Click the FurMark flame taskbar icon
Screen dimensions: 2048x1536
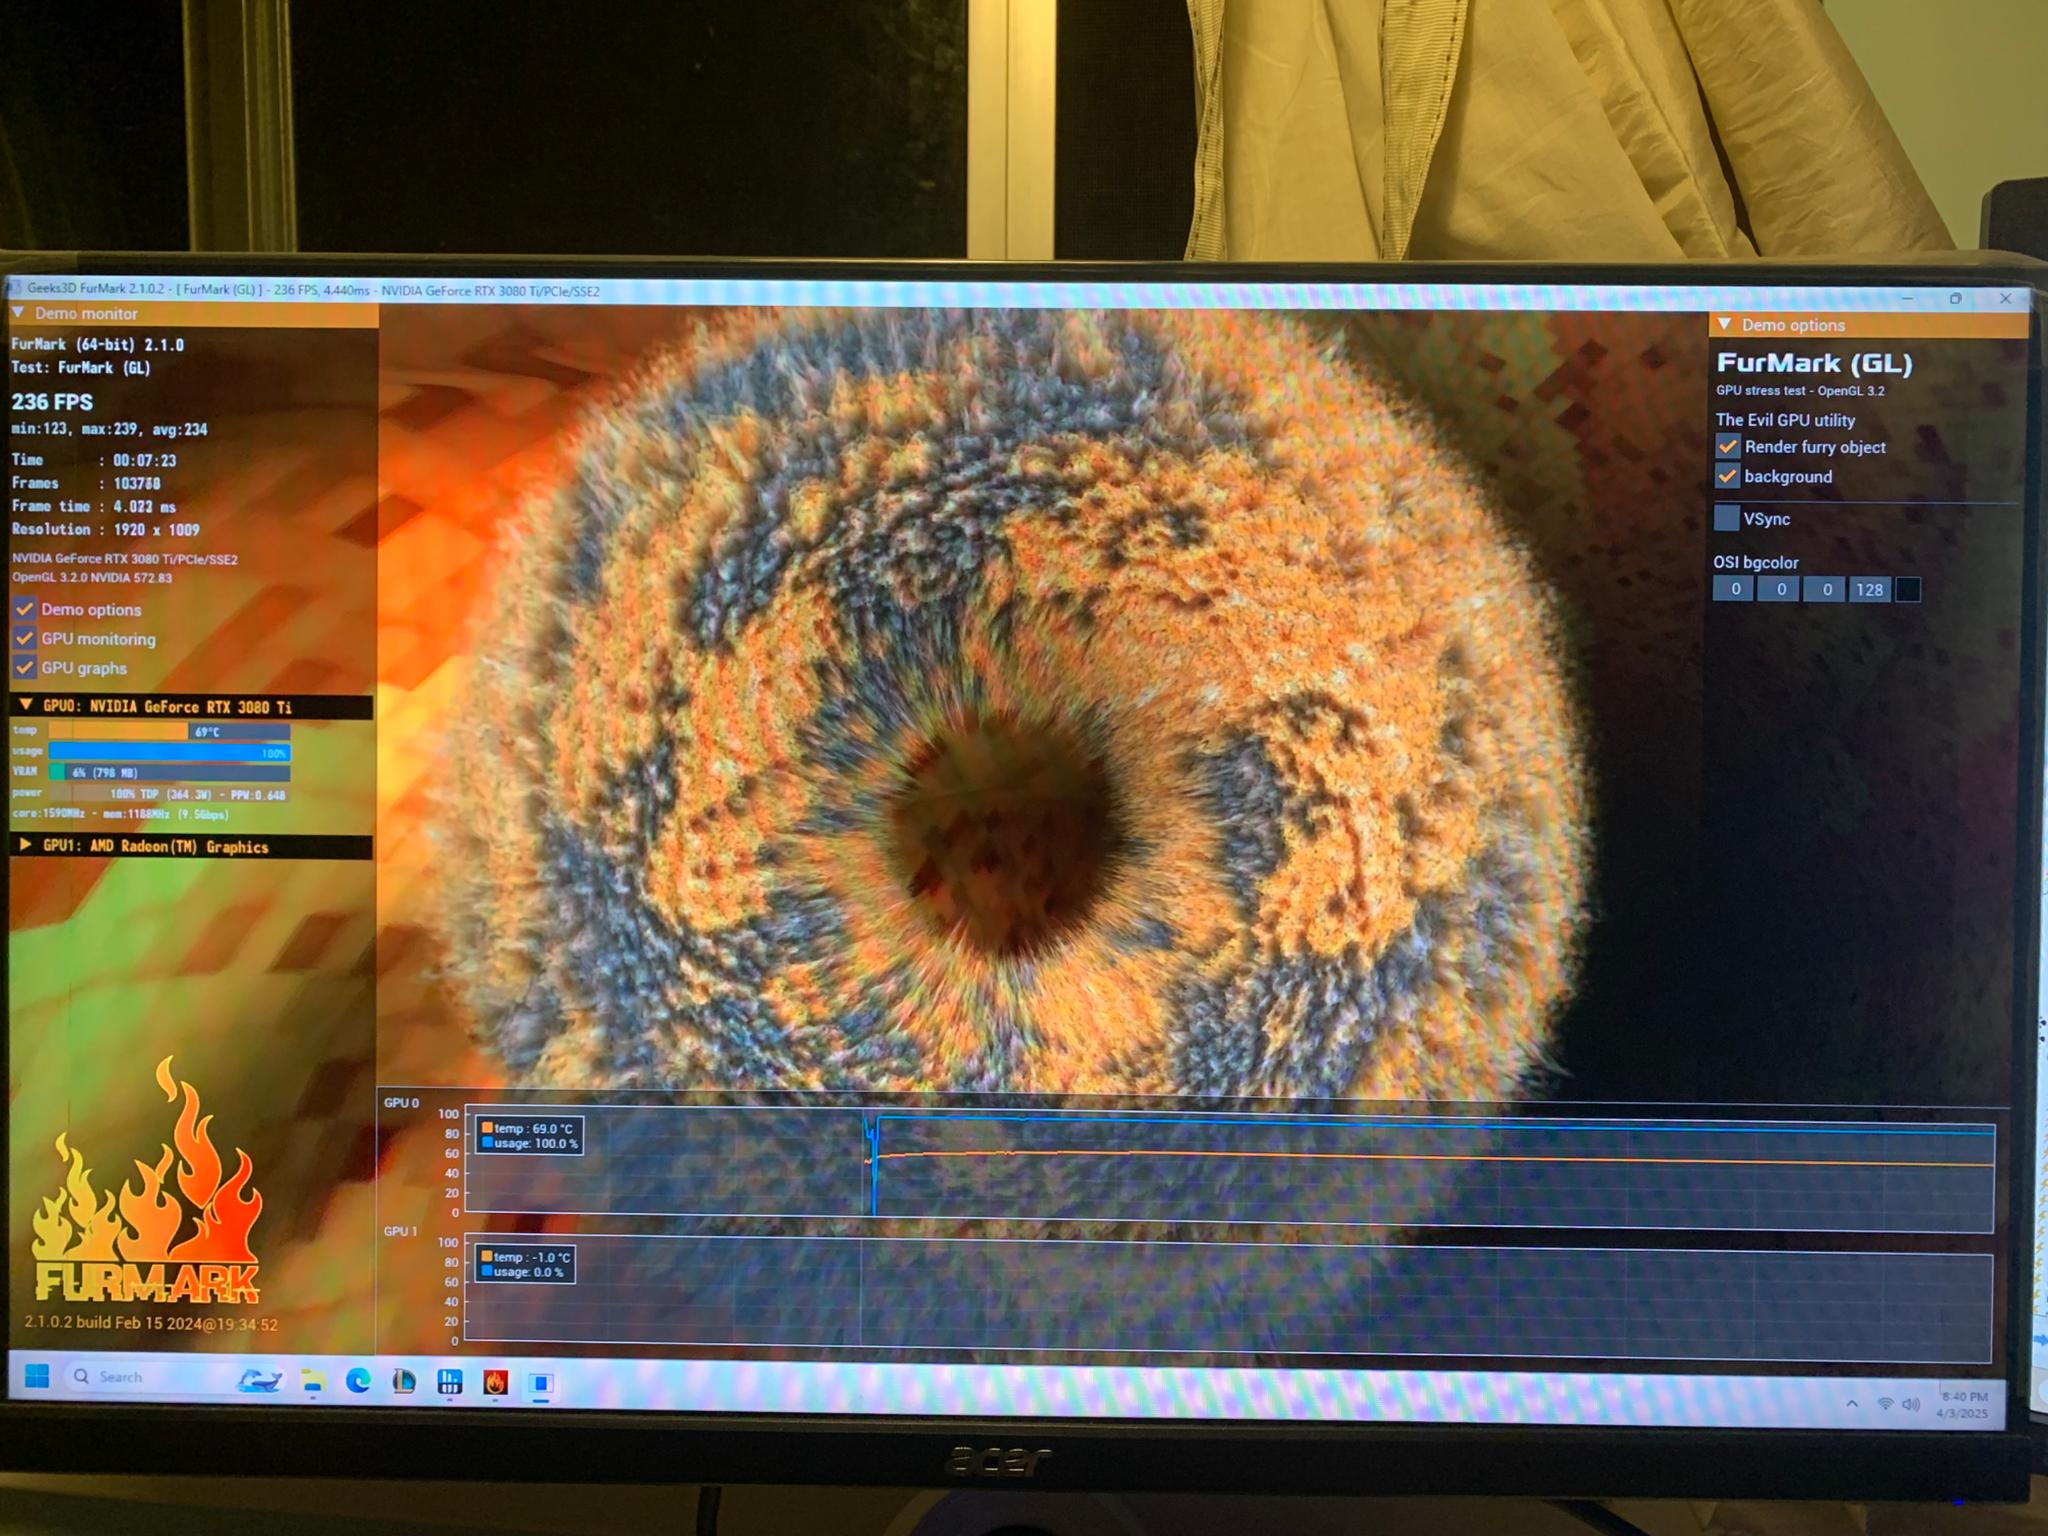click(495, 1382)
